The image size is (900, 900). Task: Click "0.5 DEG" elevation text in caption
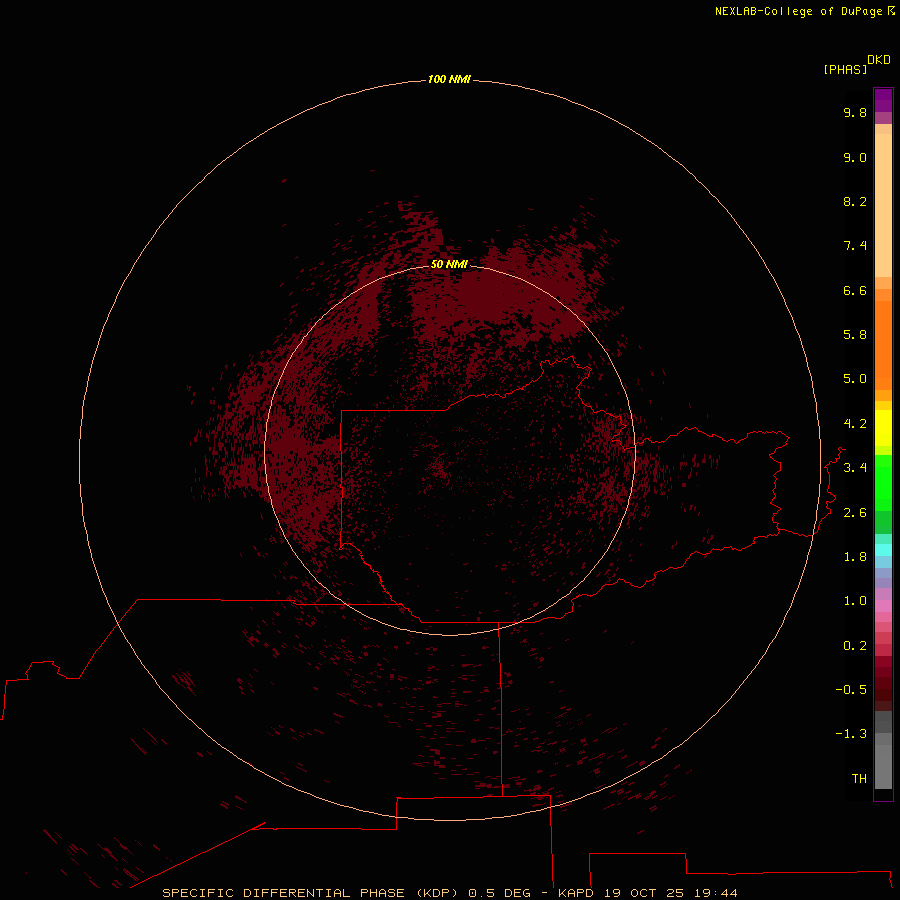[501, 893]
